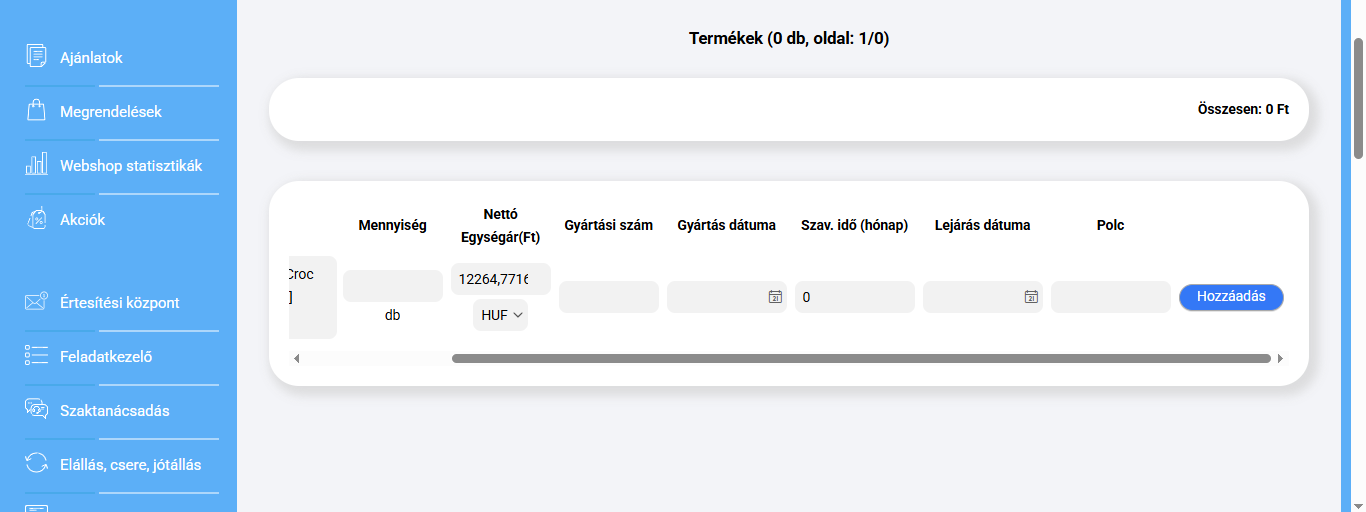Screen dimensions: 1366x512
Task: Click the Webshop statisztikák bar chart icon
Action: pyautogui.click(x=36, y=164)
